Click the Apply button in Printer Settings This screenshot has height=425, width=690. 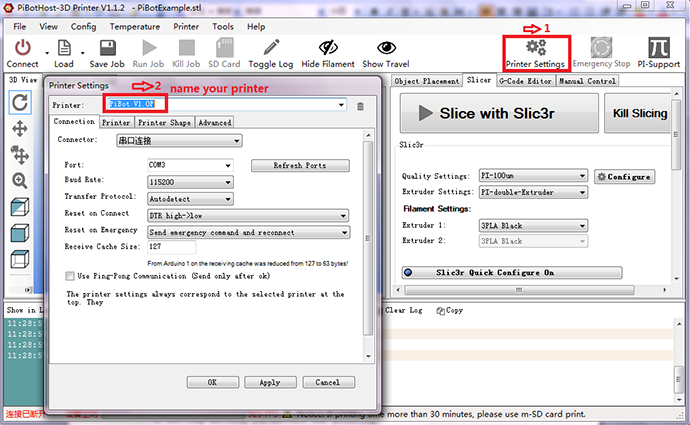[269, 382]
